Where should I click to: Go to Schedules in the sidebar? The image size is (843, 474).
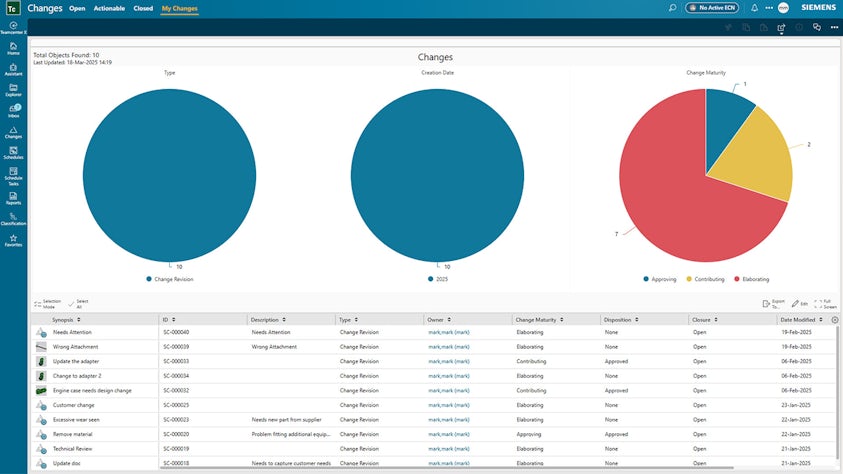(x=13, y=153)
